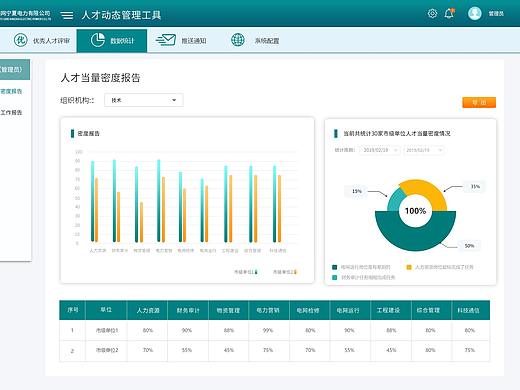Click the 人才当量密度报告 page heading
Viewport: 520px width, 390px height.
100,78
